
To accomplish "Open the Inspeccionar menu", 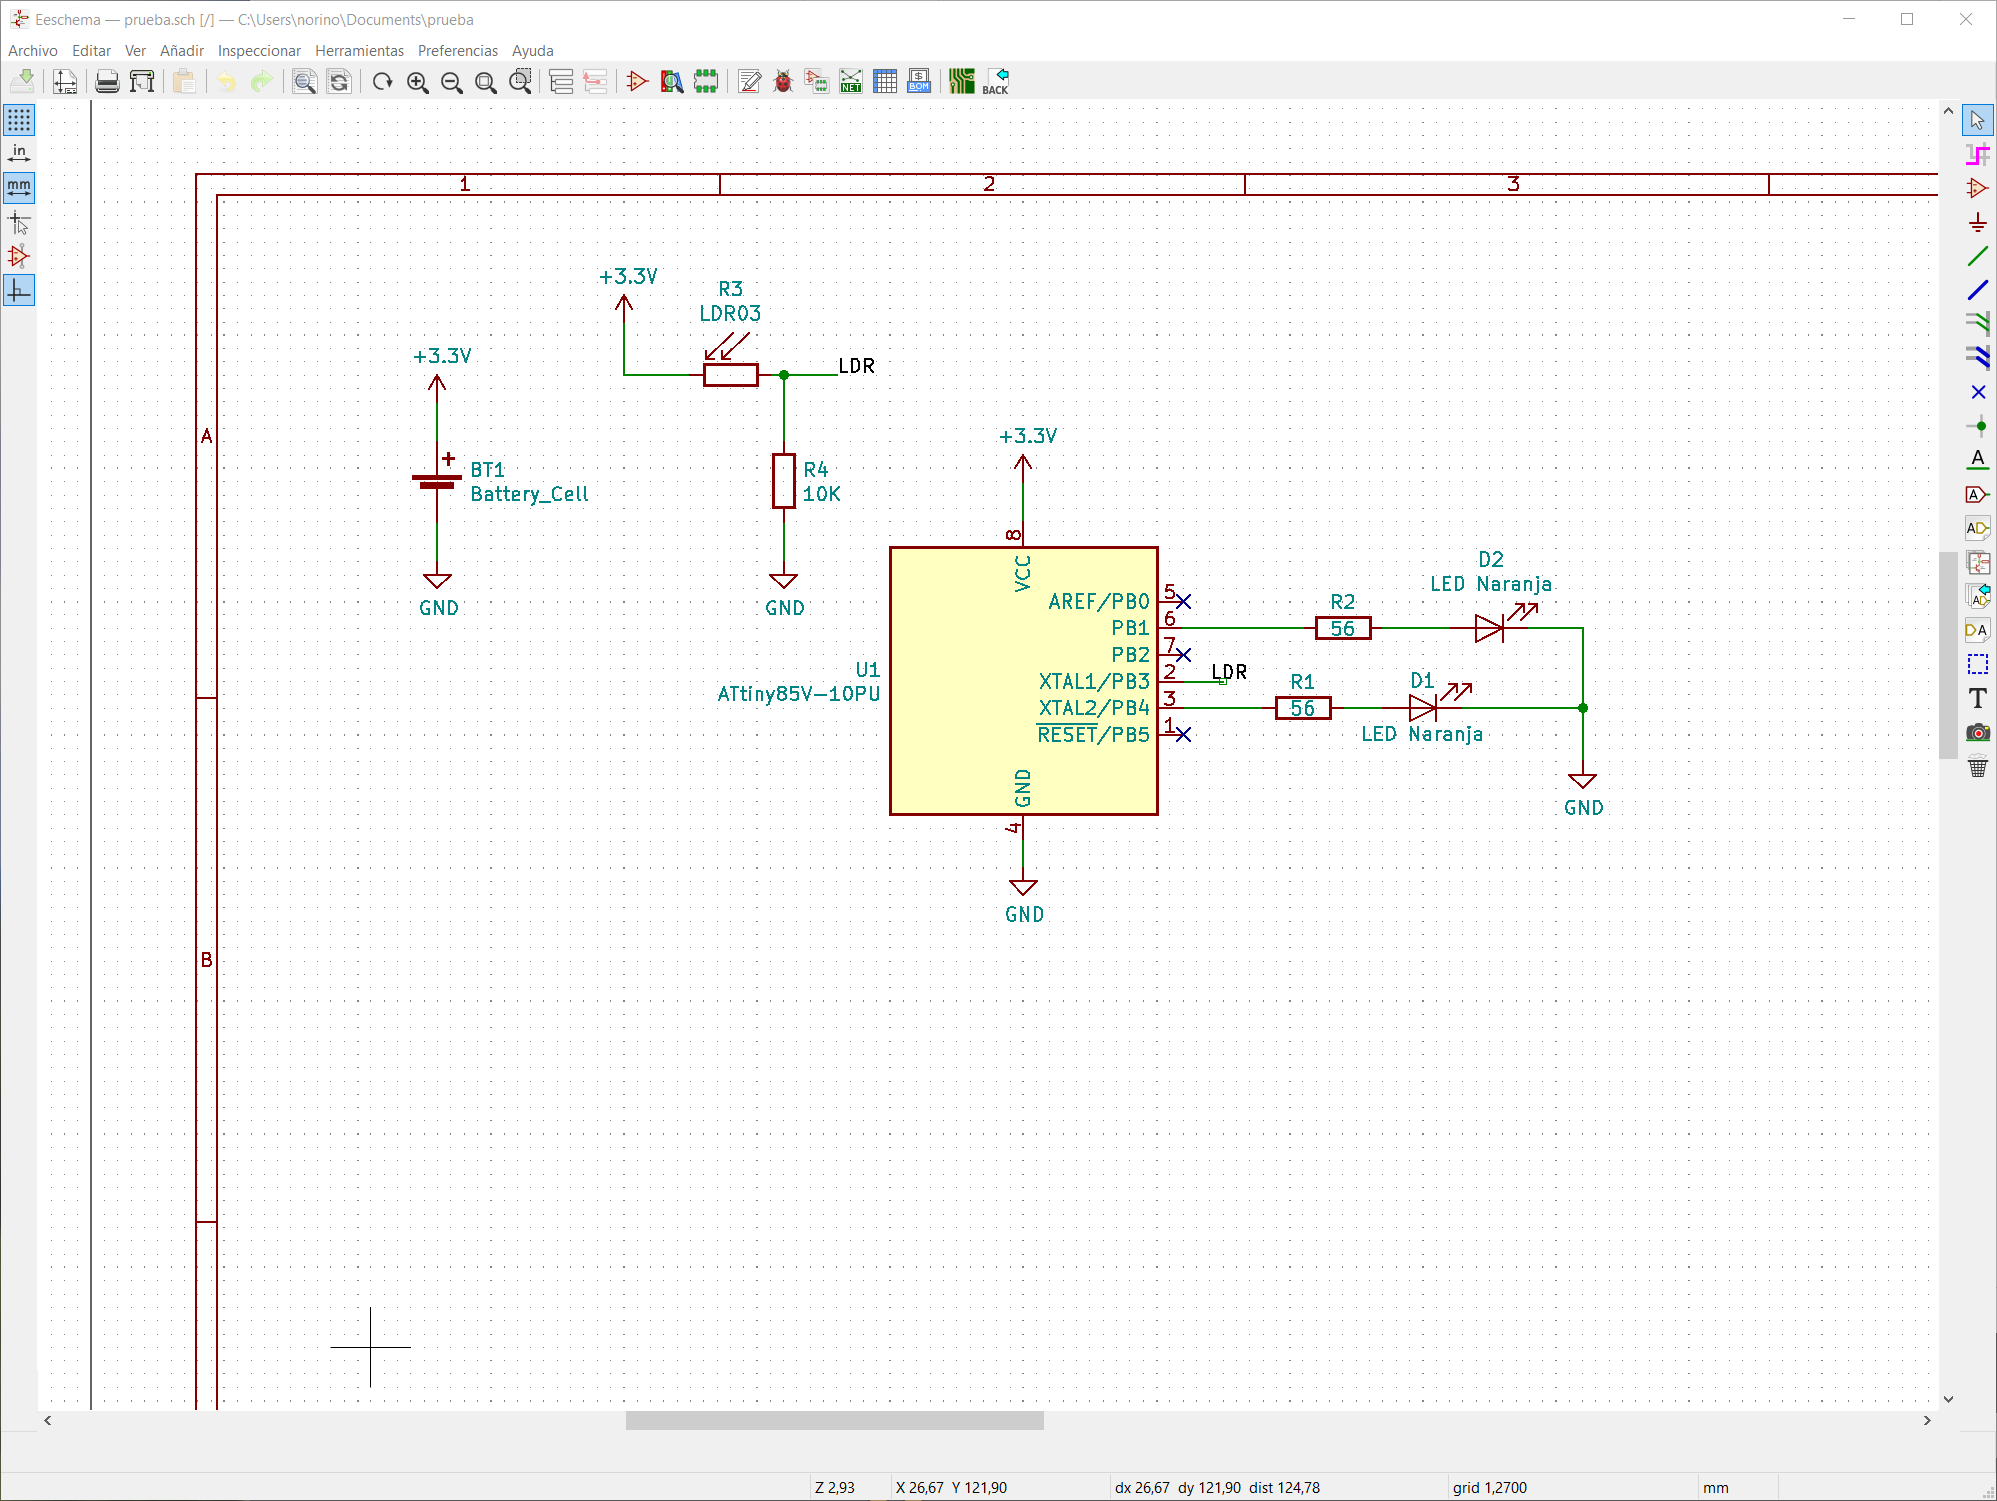I will [x=259, y=50].
